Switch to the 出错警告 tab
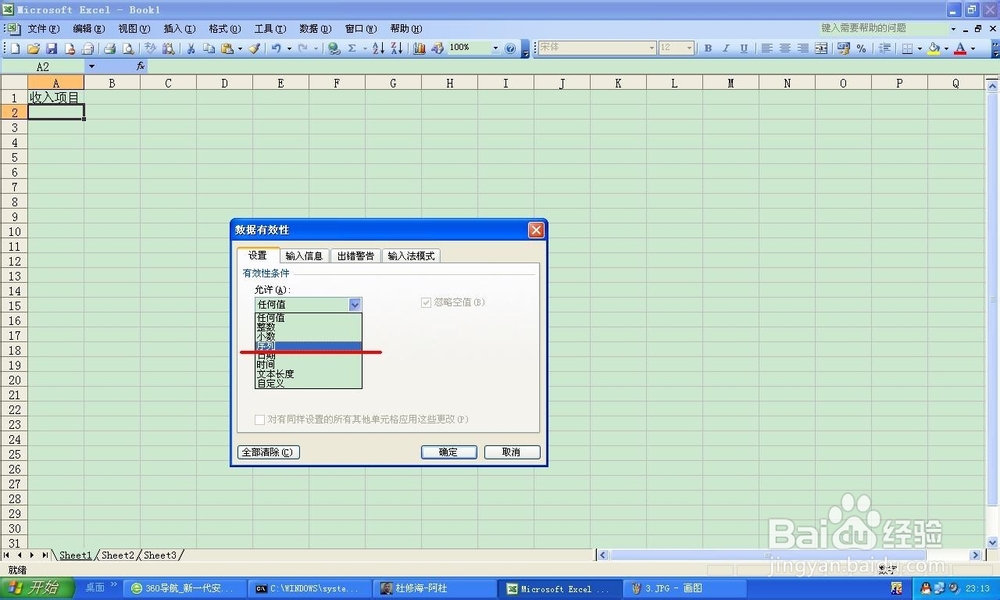The width and height of the screenshot is (1000, 600). [x=355, y=256]
